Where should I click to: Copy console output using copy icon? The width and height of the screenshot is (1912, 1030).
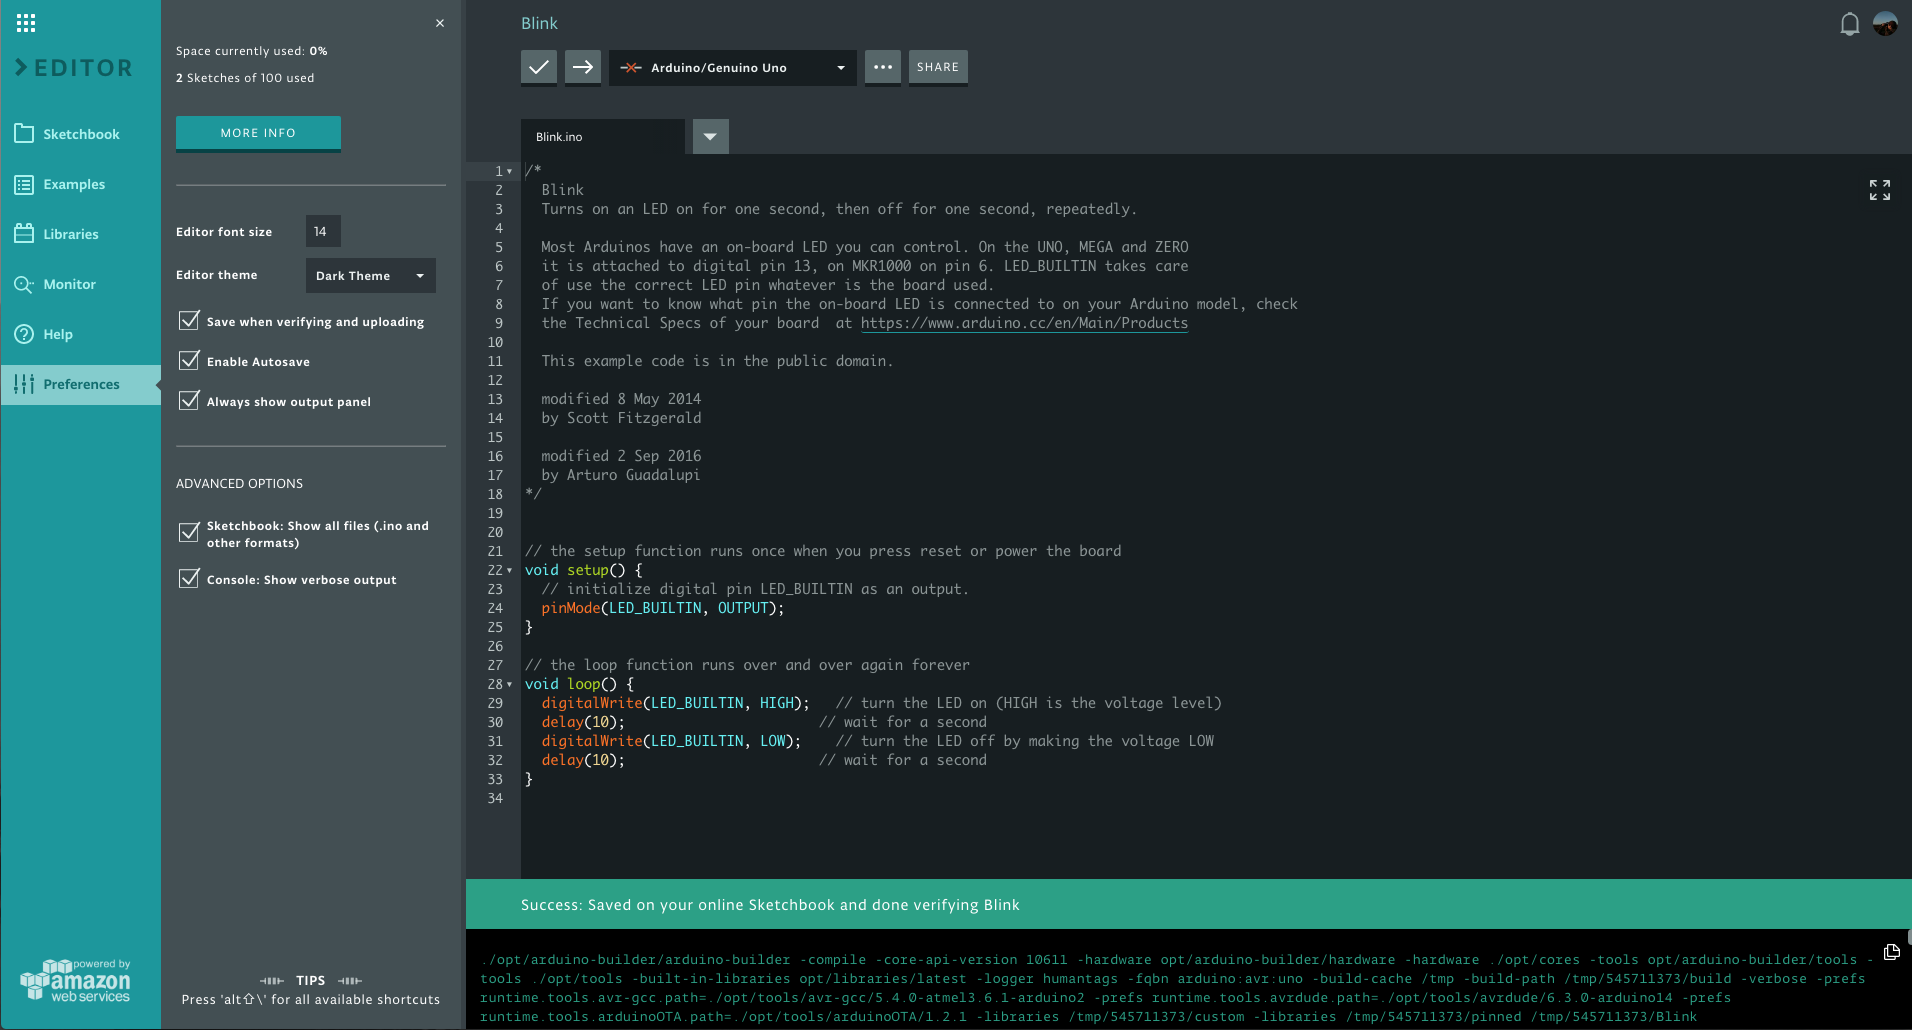tap(1890, 953)
